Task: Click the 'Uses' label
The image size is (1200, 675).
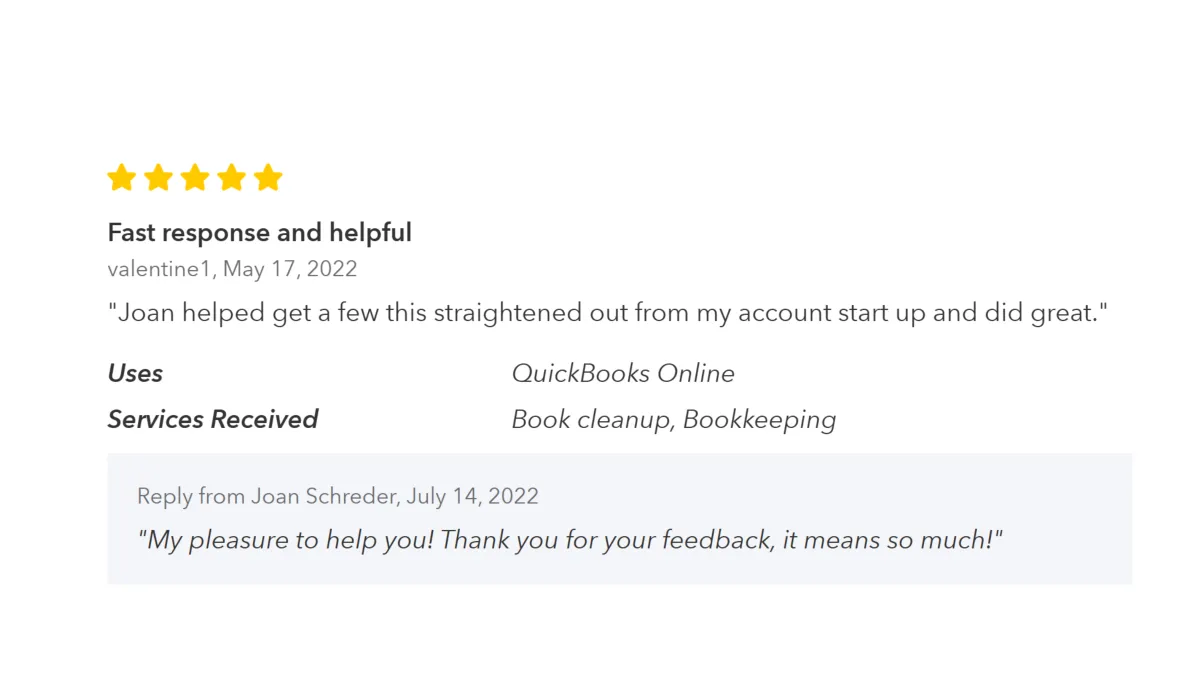Action: 135,374
